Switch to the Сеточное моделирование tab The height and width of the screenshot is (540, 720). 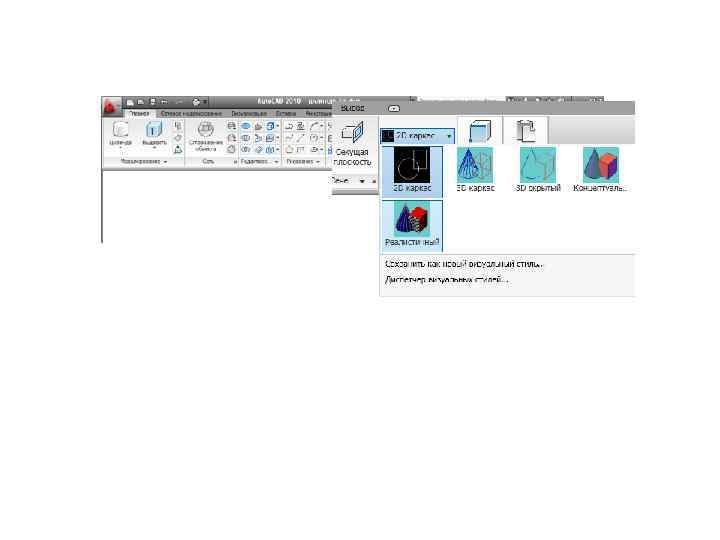191,113
